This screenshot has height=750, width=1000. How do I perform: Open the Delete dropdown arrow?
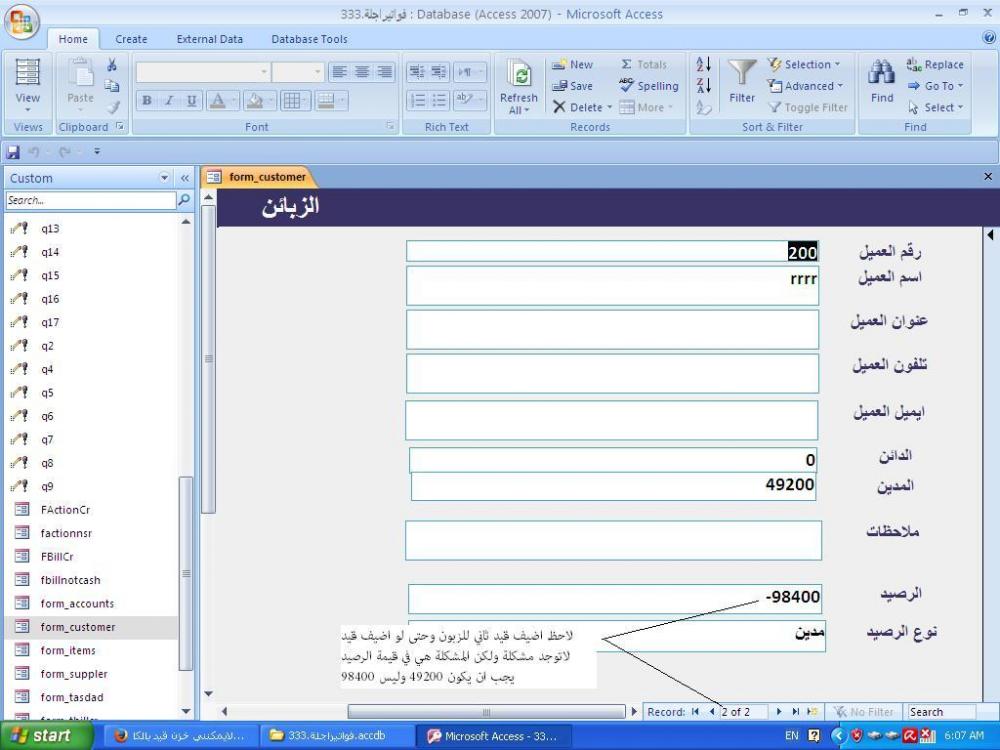tap(609, 107)
